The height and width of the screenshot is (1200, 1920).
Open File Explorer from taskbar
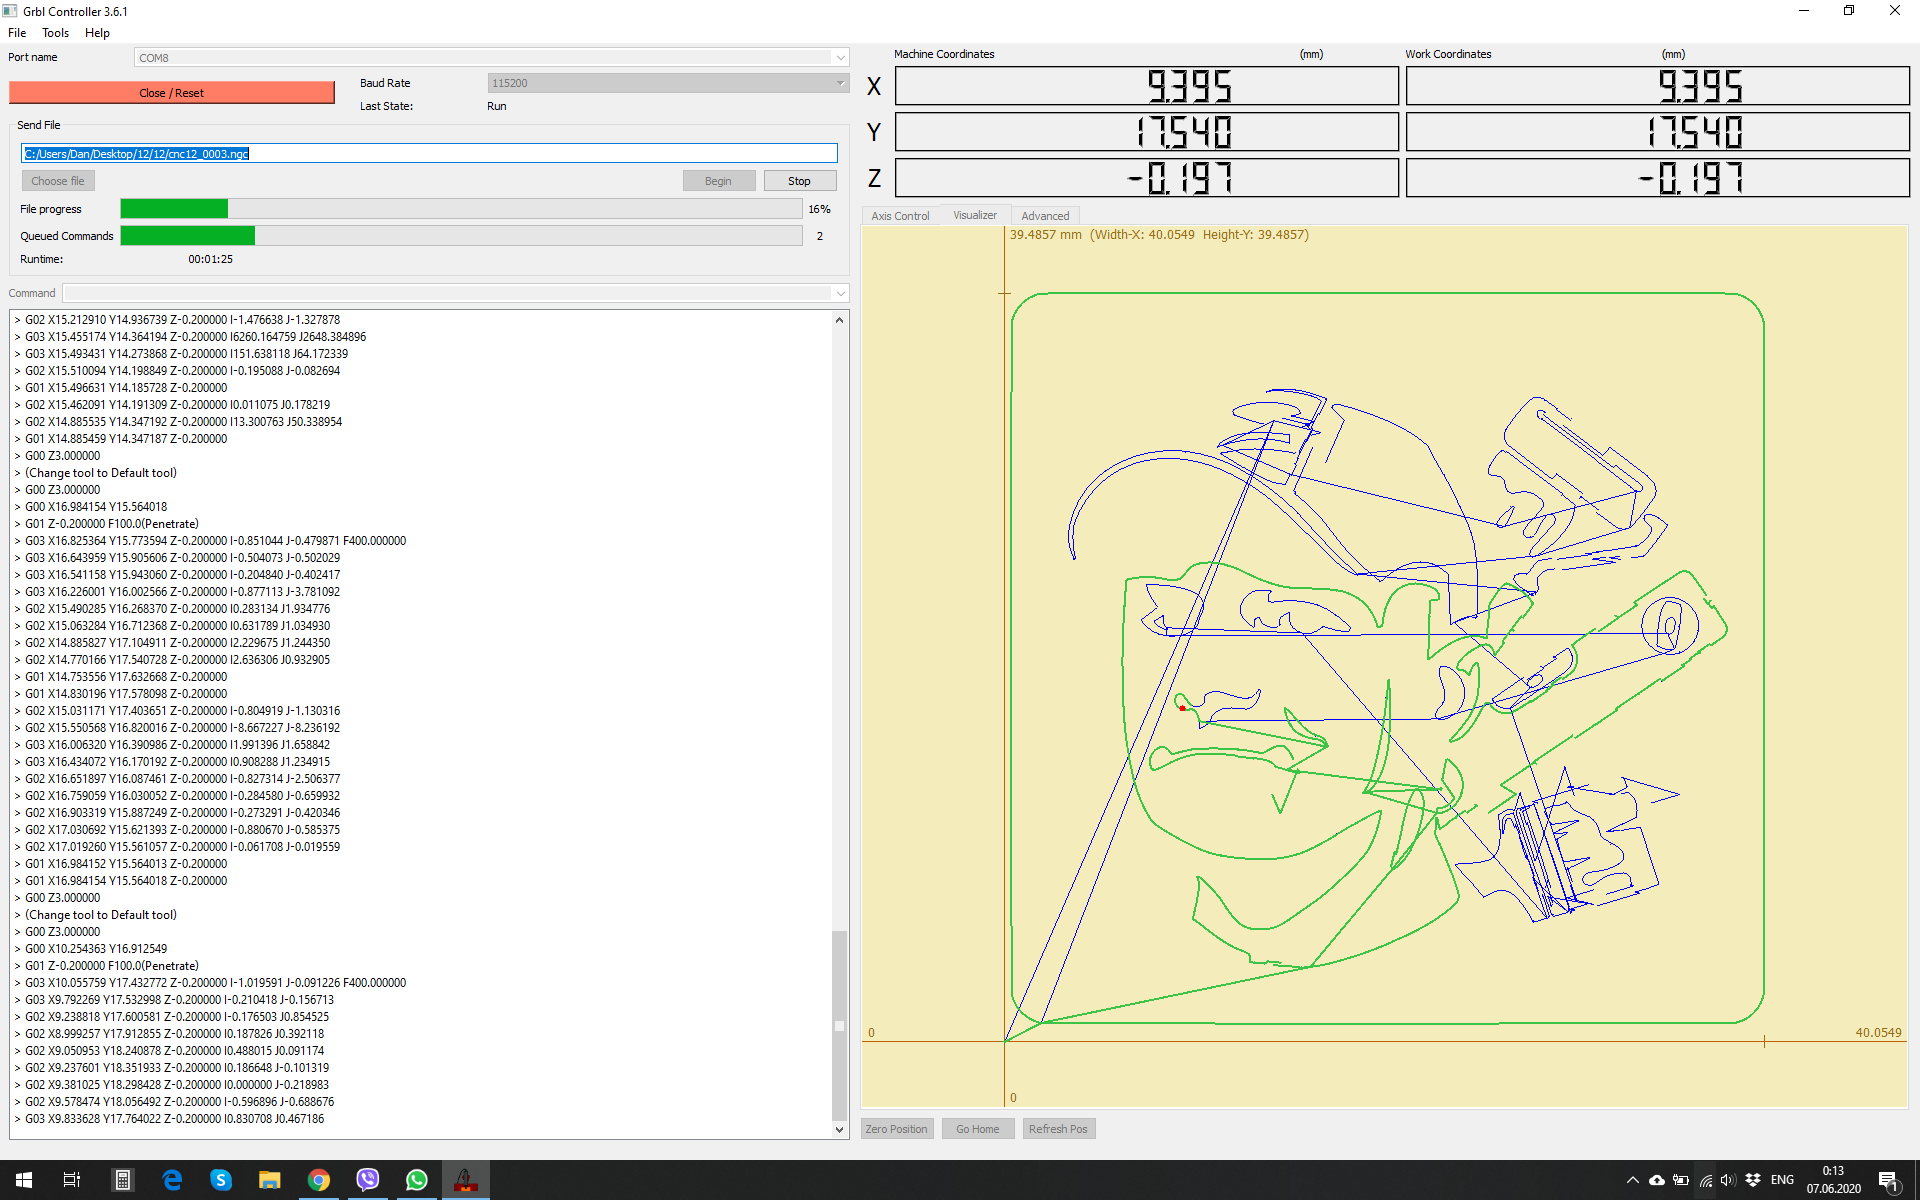(x=270, y=1180)
